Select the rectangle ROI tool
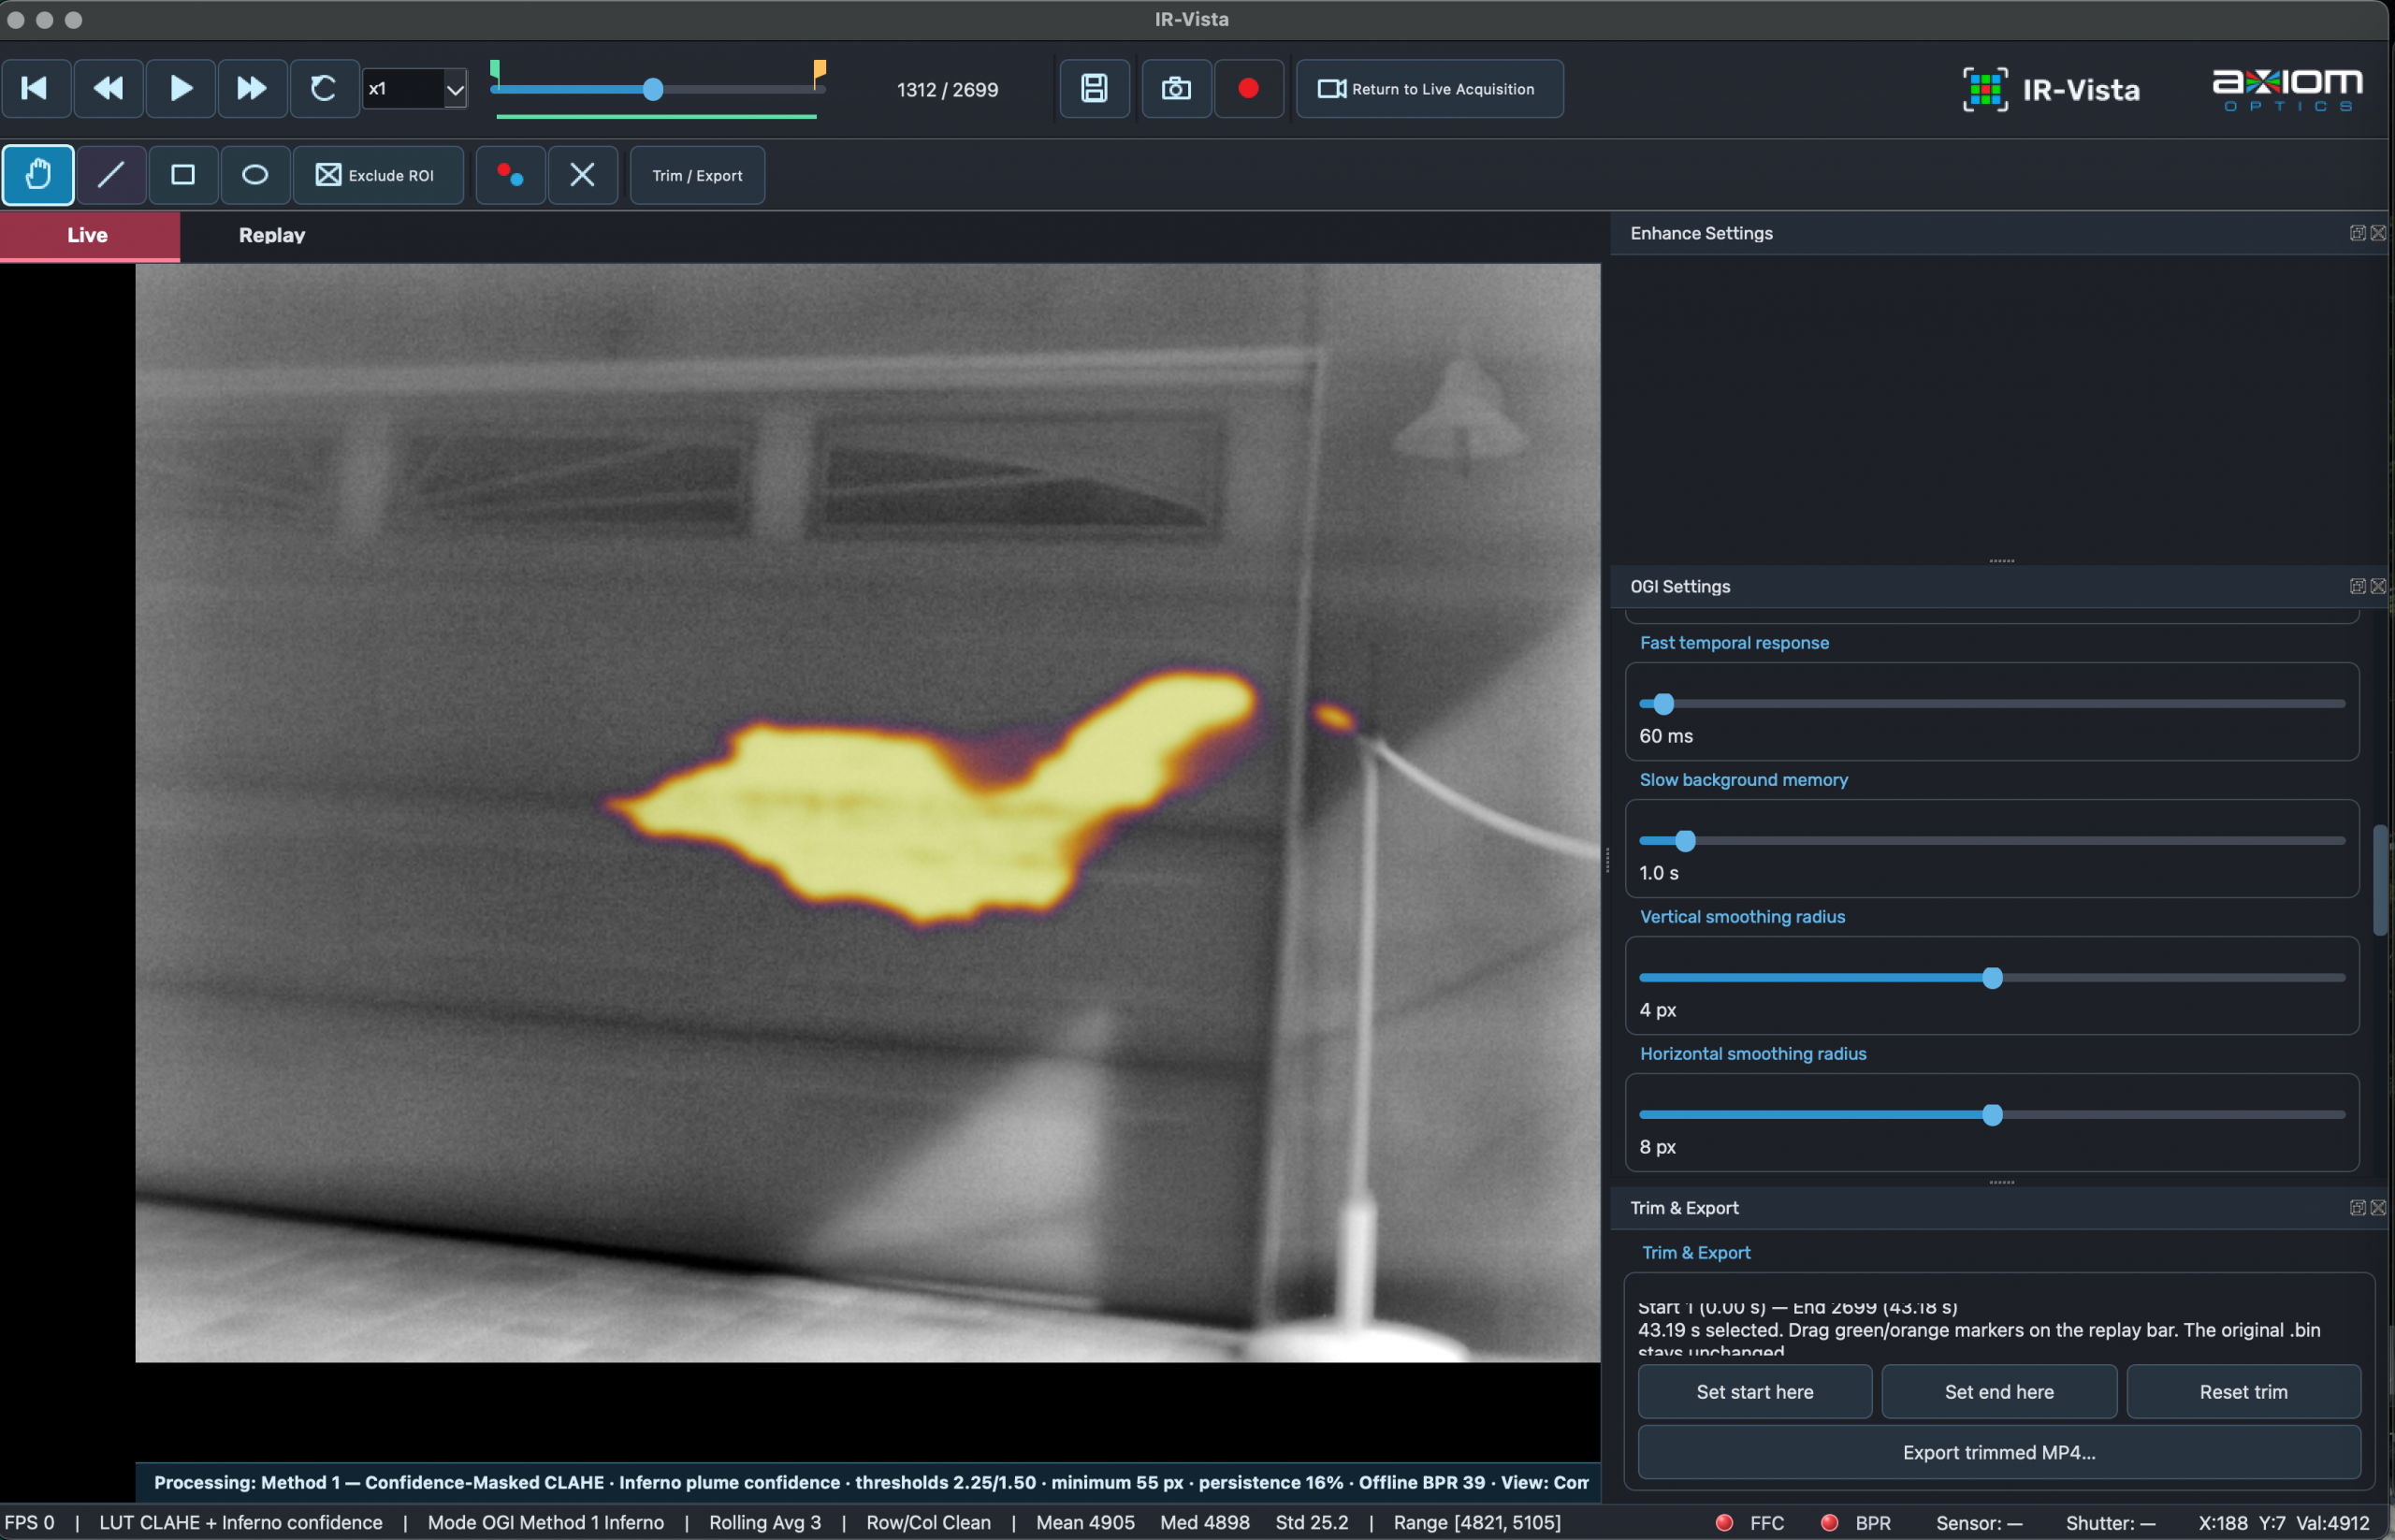The image size is (2395, 1540). pyautogui.click(x=183, y=175)
